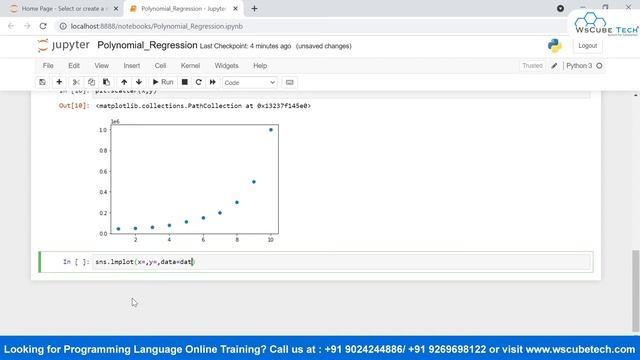Click the Python 3 kernel indicator
Viewport: 640px width, 360px height.
579,66
